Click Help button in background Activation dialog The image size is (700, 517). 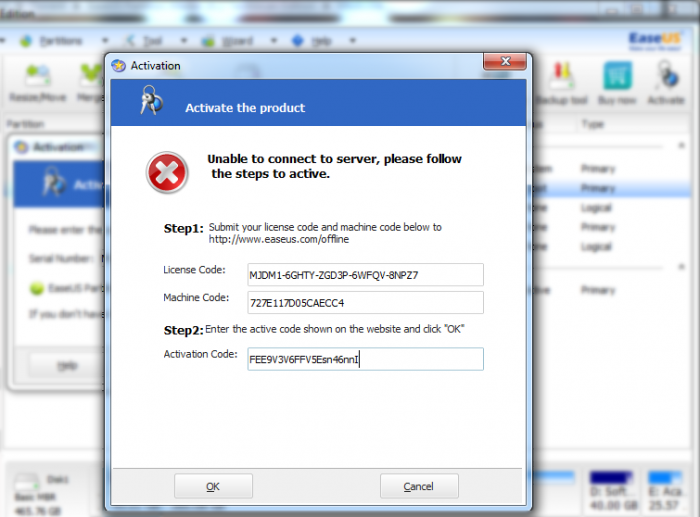click(67, 366)
